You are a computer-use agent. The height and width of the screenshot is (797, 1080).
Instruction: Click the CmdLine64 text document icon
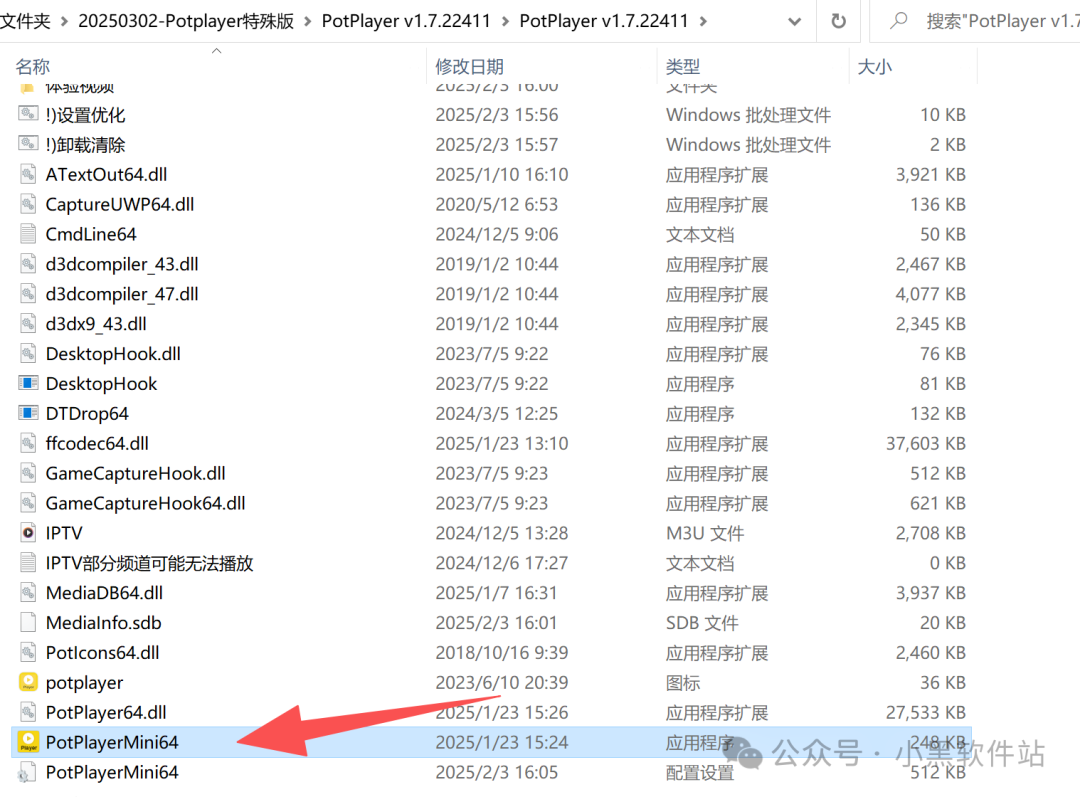tap(28, 234)
